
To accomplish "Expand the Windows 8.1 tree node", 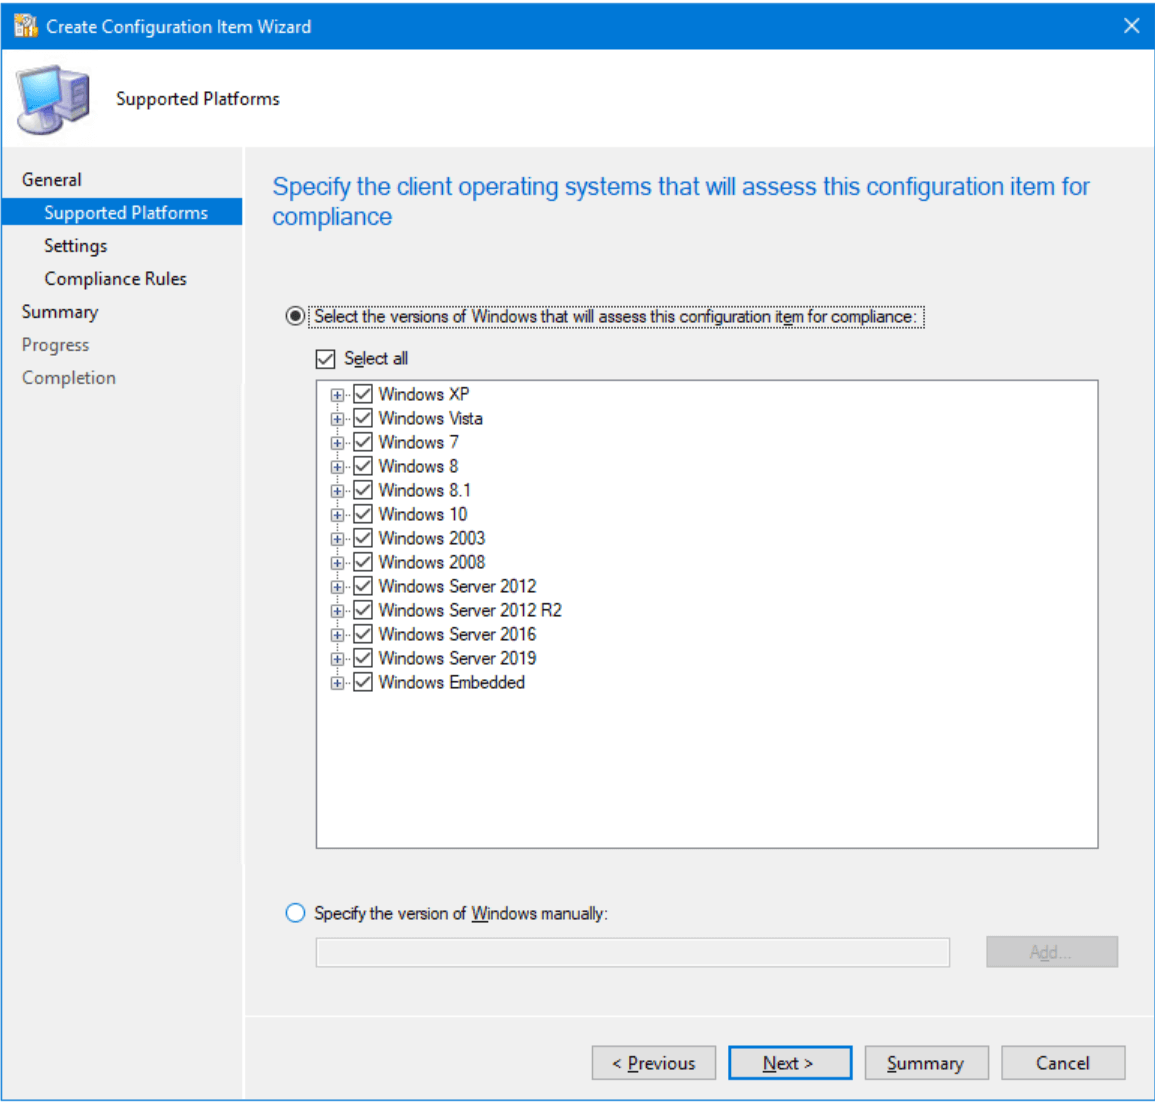I will tap(337, 491).
